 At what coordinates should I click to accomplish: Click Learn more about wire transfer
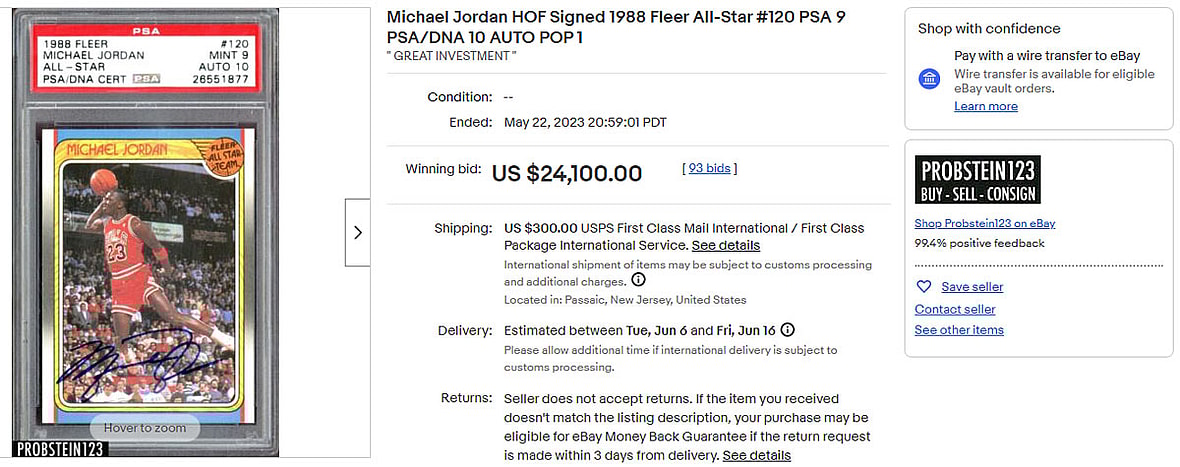click(985, 106)
